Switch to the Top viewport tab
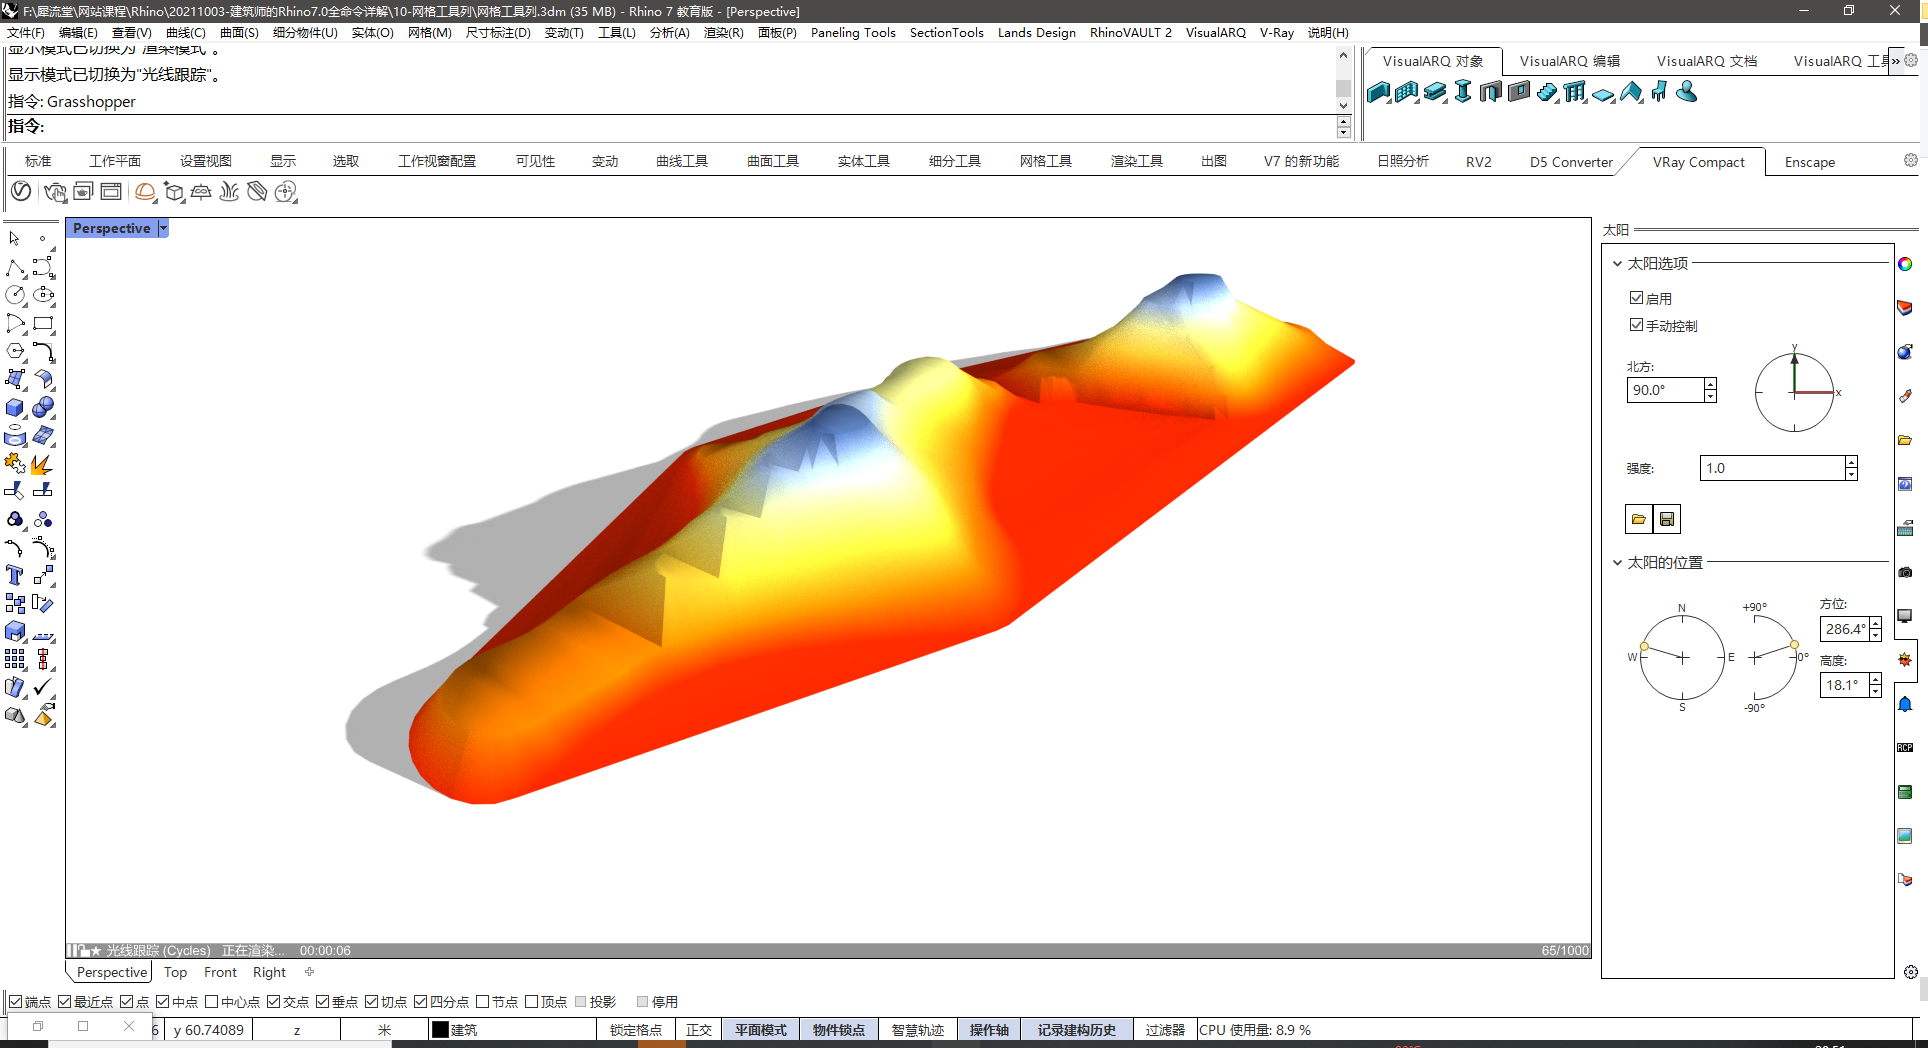The width and height of the screenshot is (1928, 1048). click(x=175, y=972)
